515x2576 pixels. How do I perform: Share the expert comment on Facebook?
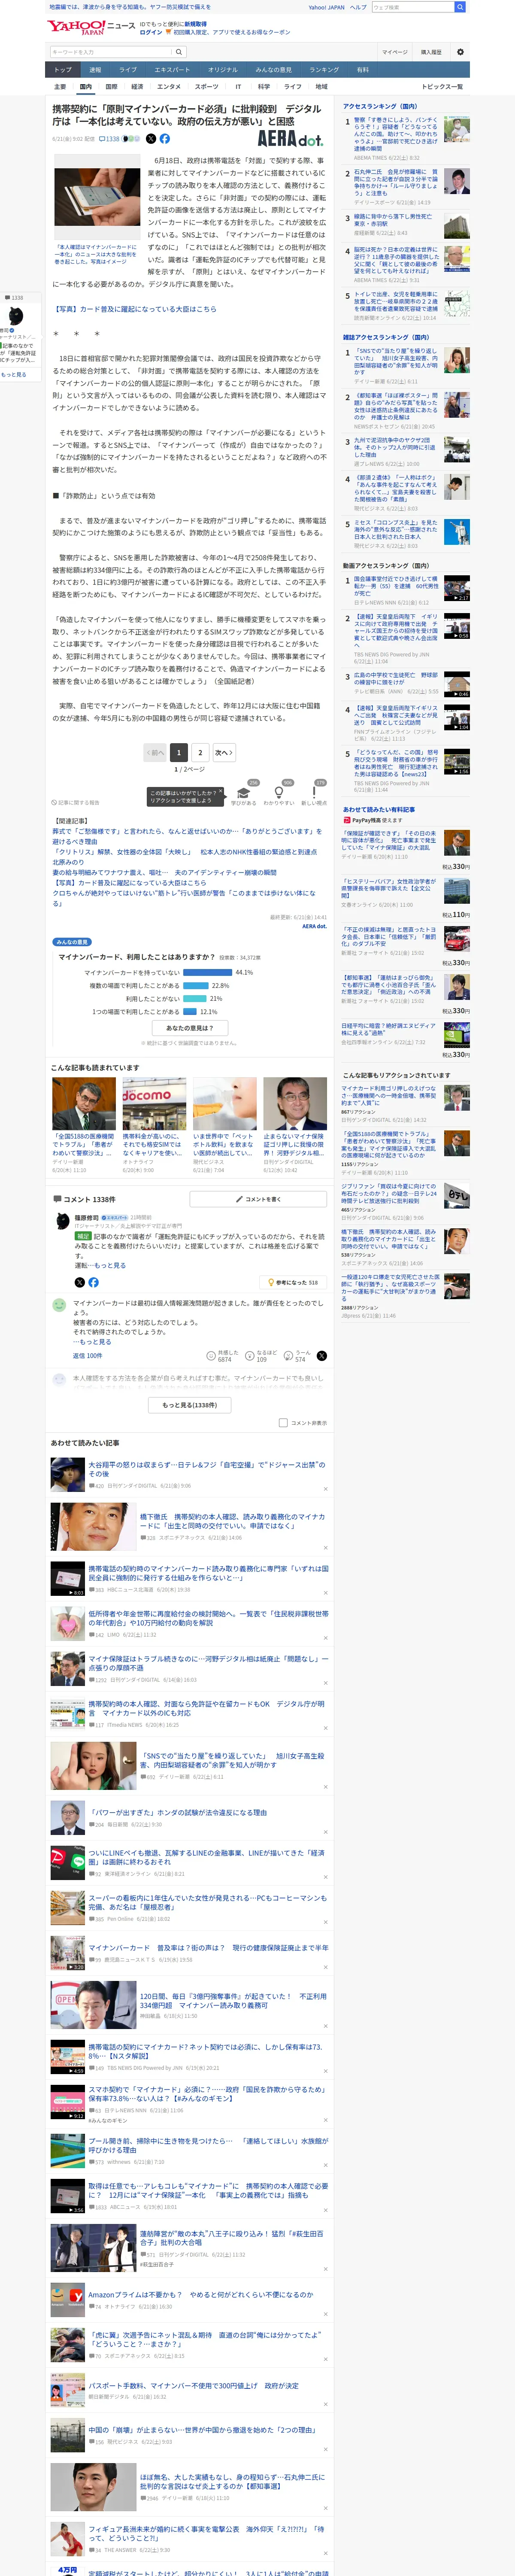pyautogui.click(x=93, y=1282)
